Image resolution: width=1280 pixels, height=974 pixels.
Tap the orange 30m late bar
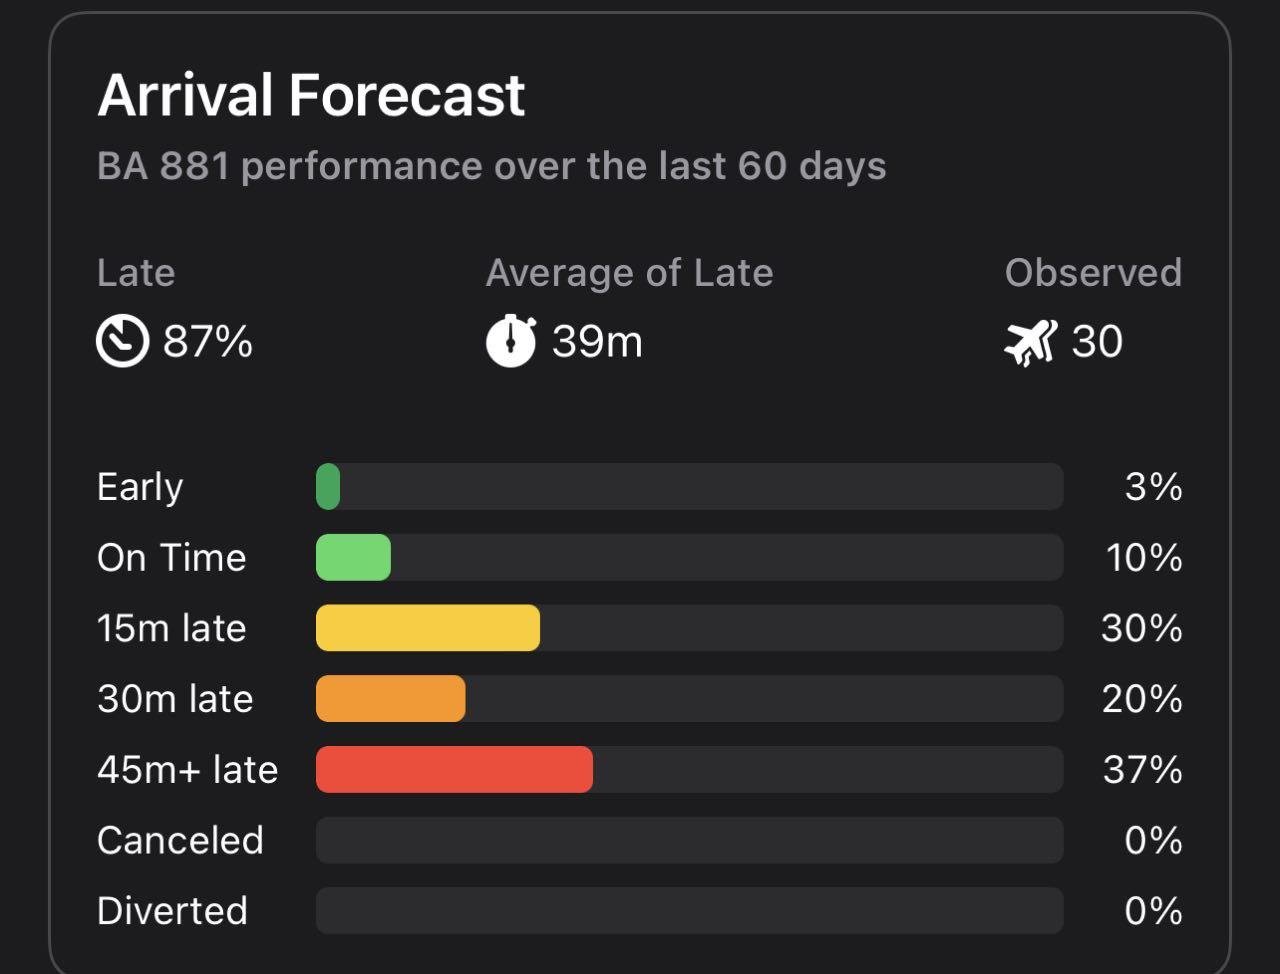tap(391, 699)
